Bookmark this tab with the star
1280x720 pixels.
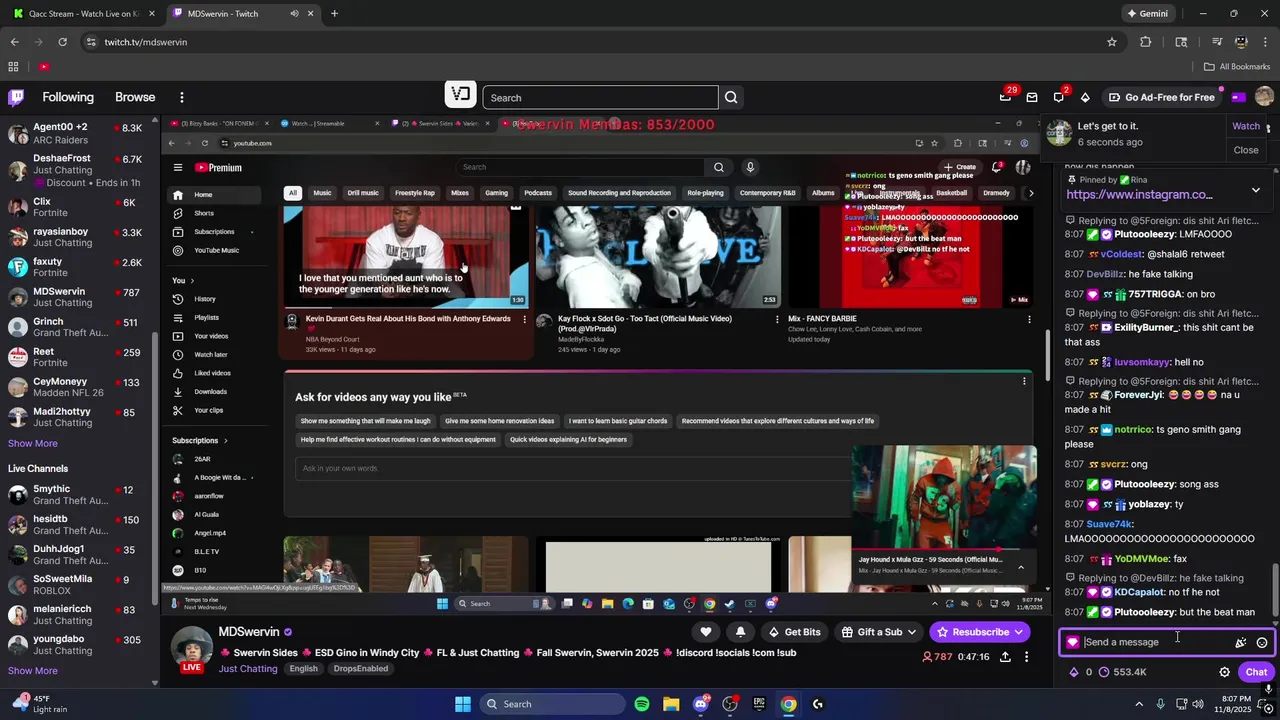1111,42
